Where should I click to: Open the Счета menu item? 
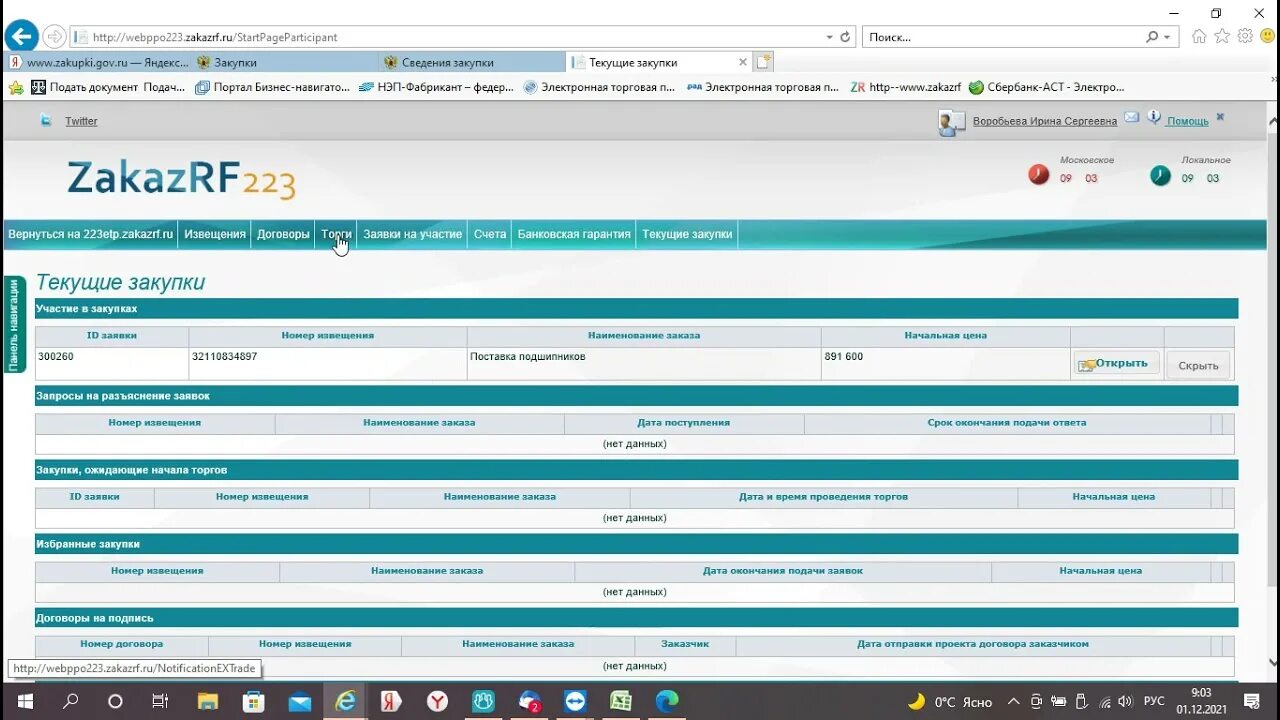coord(490,234)
